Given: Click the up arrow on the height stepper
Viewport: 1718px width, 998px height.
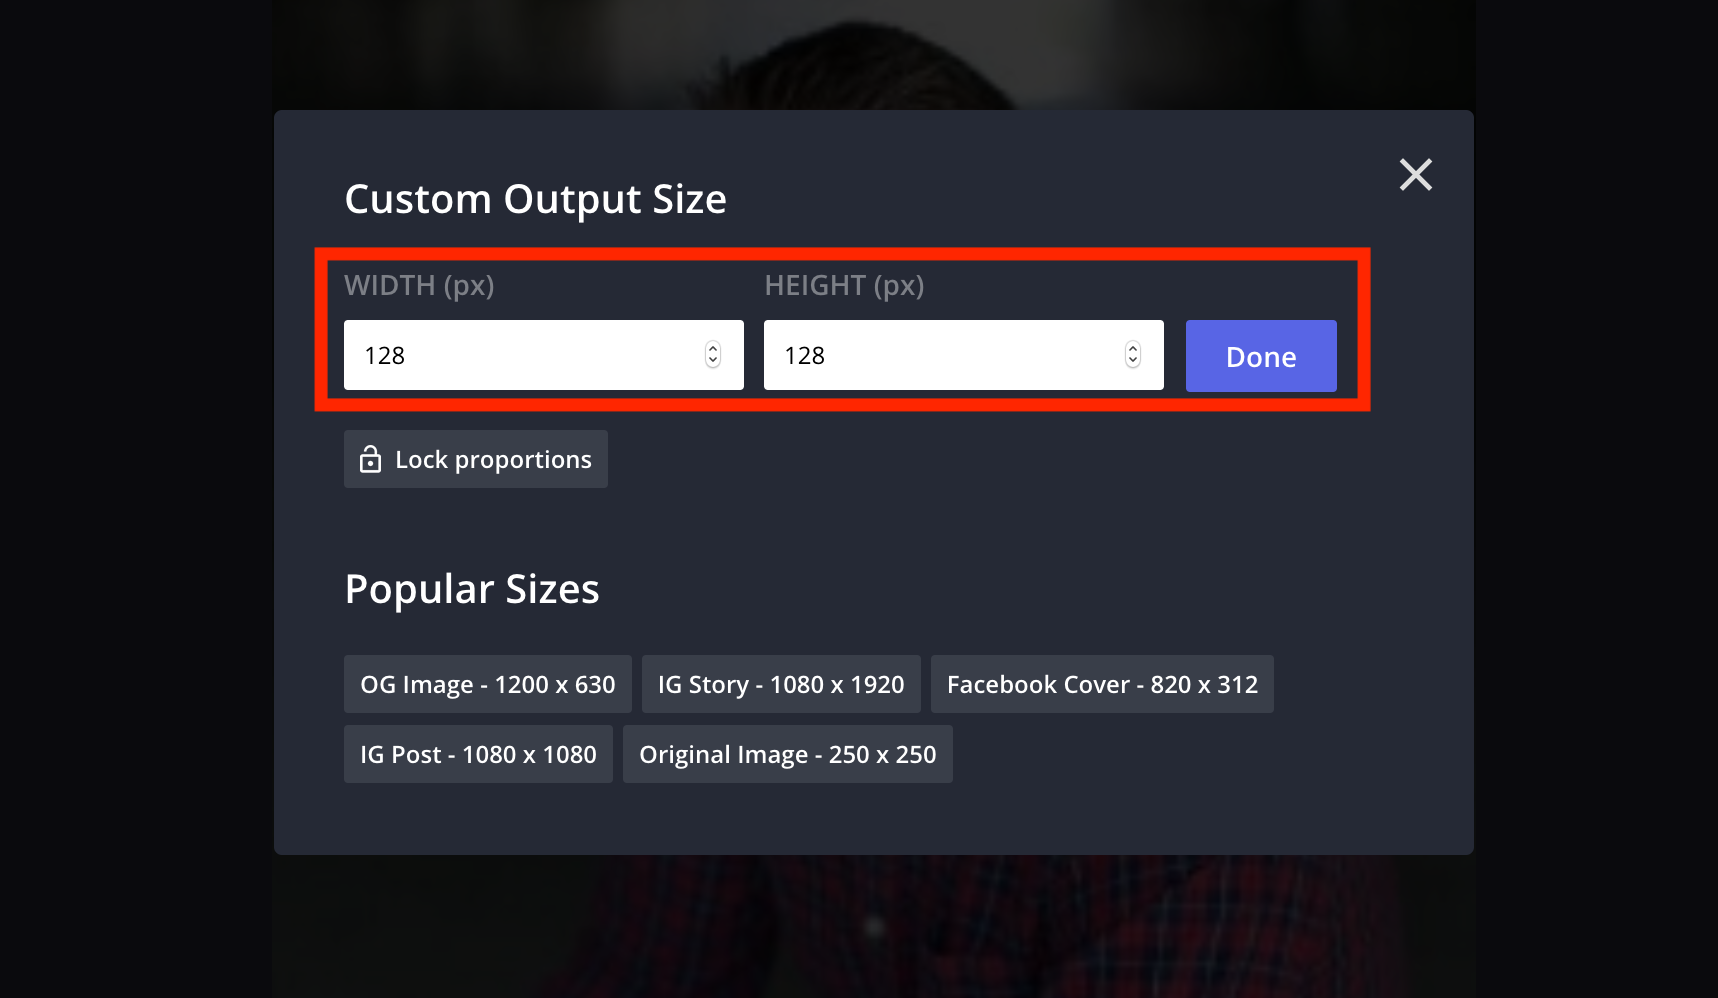Looking at the screenshot, I should tap(1132, 347).
